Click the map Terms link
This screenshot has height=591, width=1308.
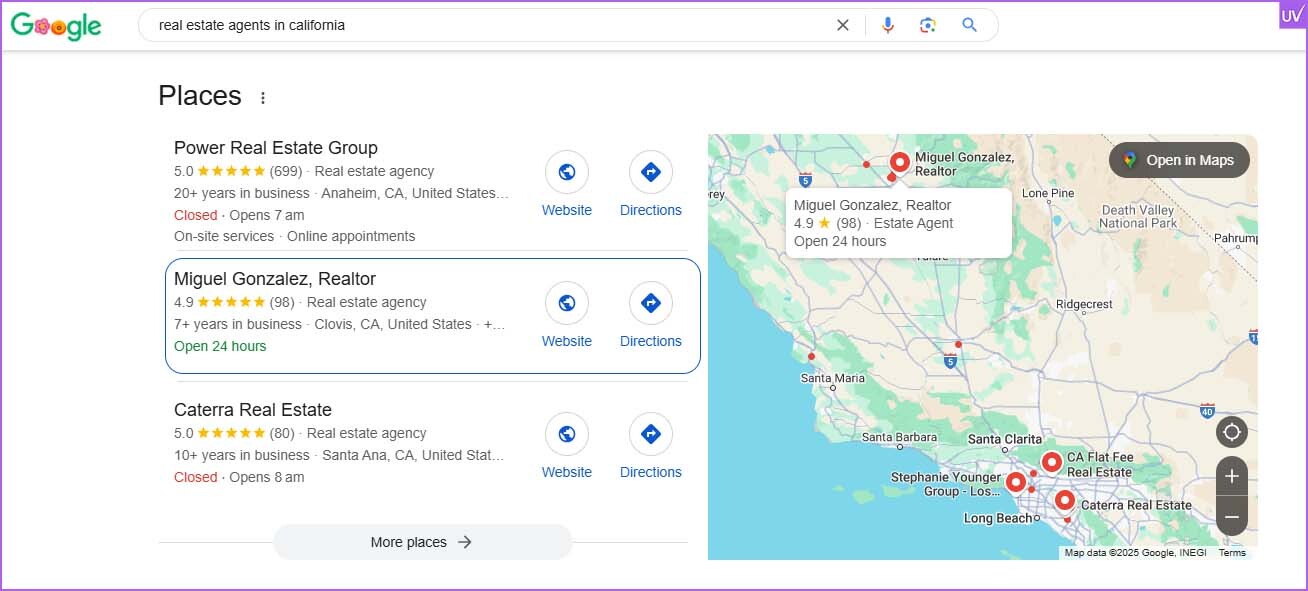1232,553
